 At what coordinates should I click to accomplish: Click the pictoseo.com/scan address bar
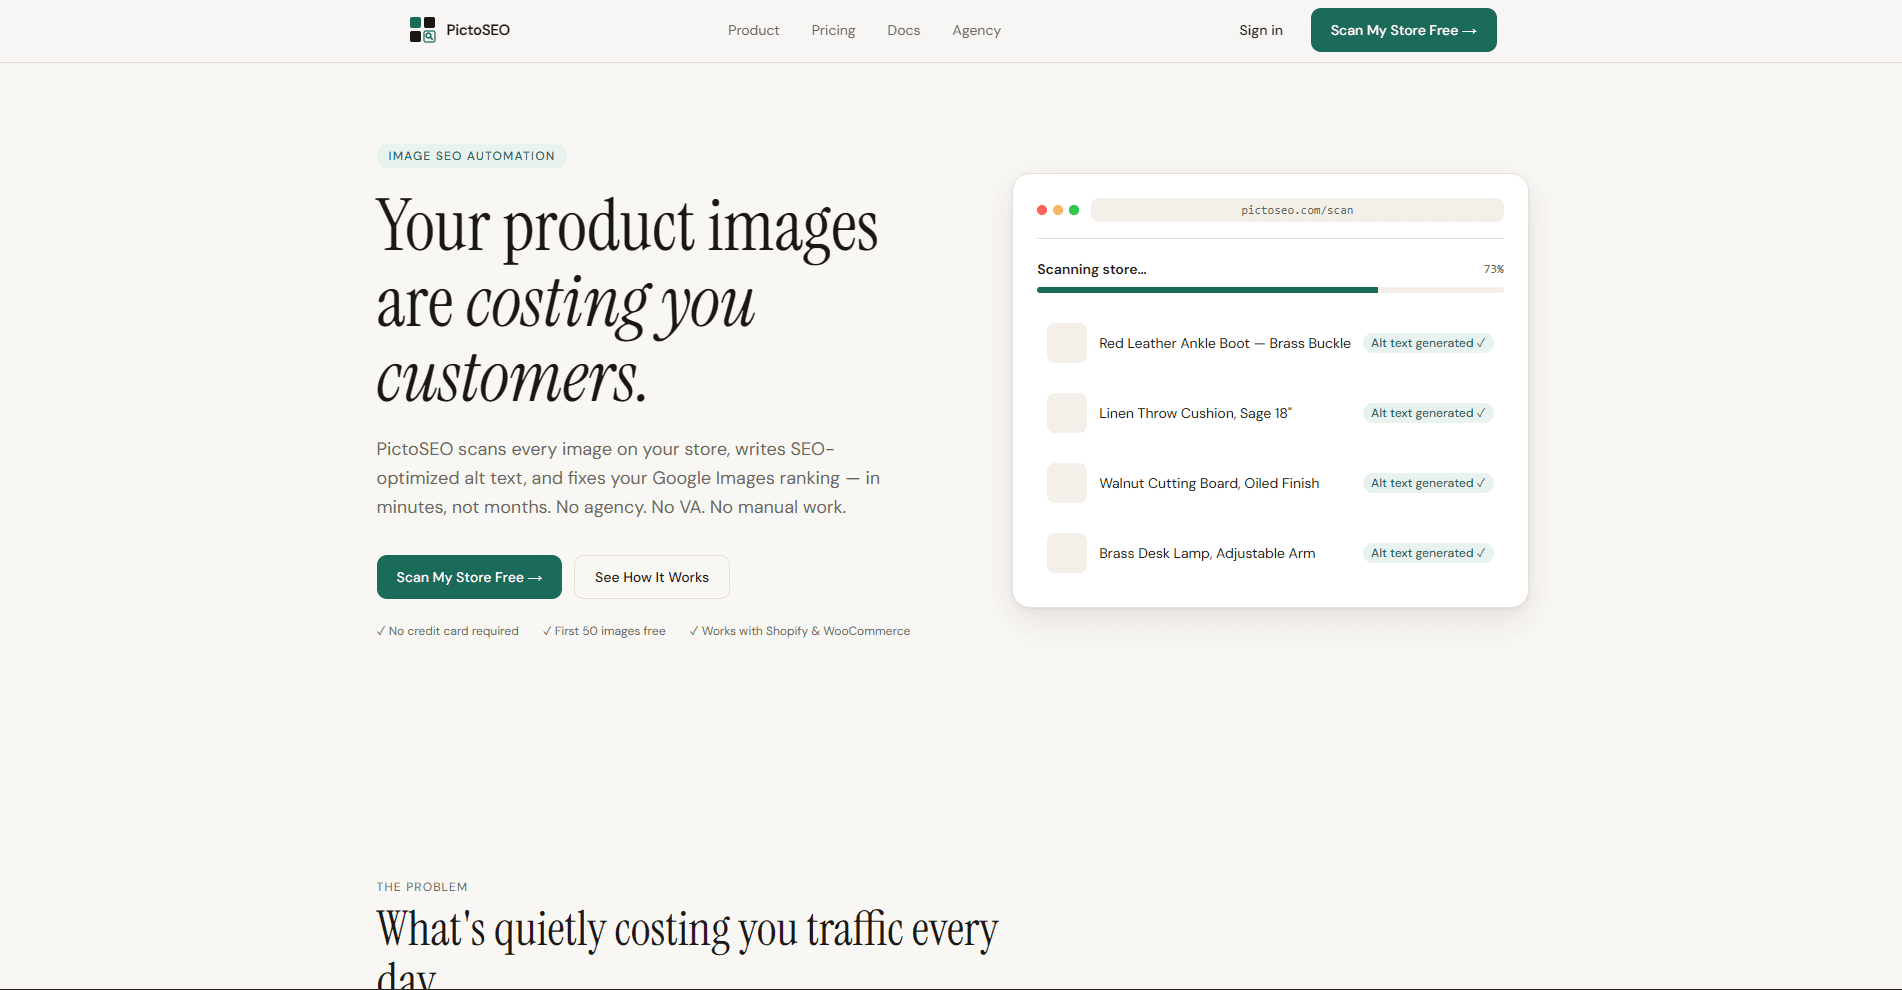tap(1297, 210)
